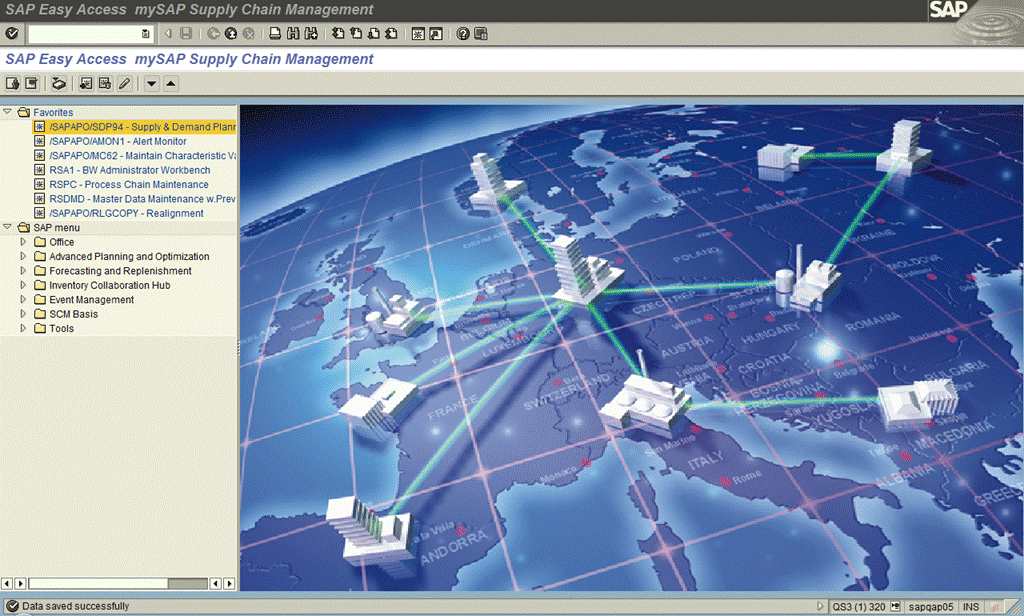Select RSDMD - Master Data Maintenance favorite
1024x616 pixels.
(142, 199)
